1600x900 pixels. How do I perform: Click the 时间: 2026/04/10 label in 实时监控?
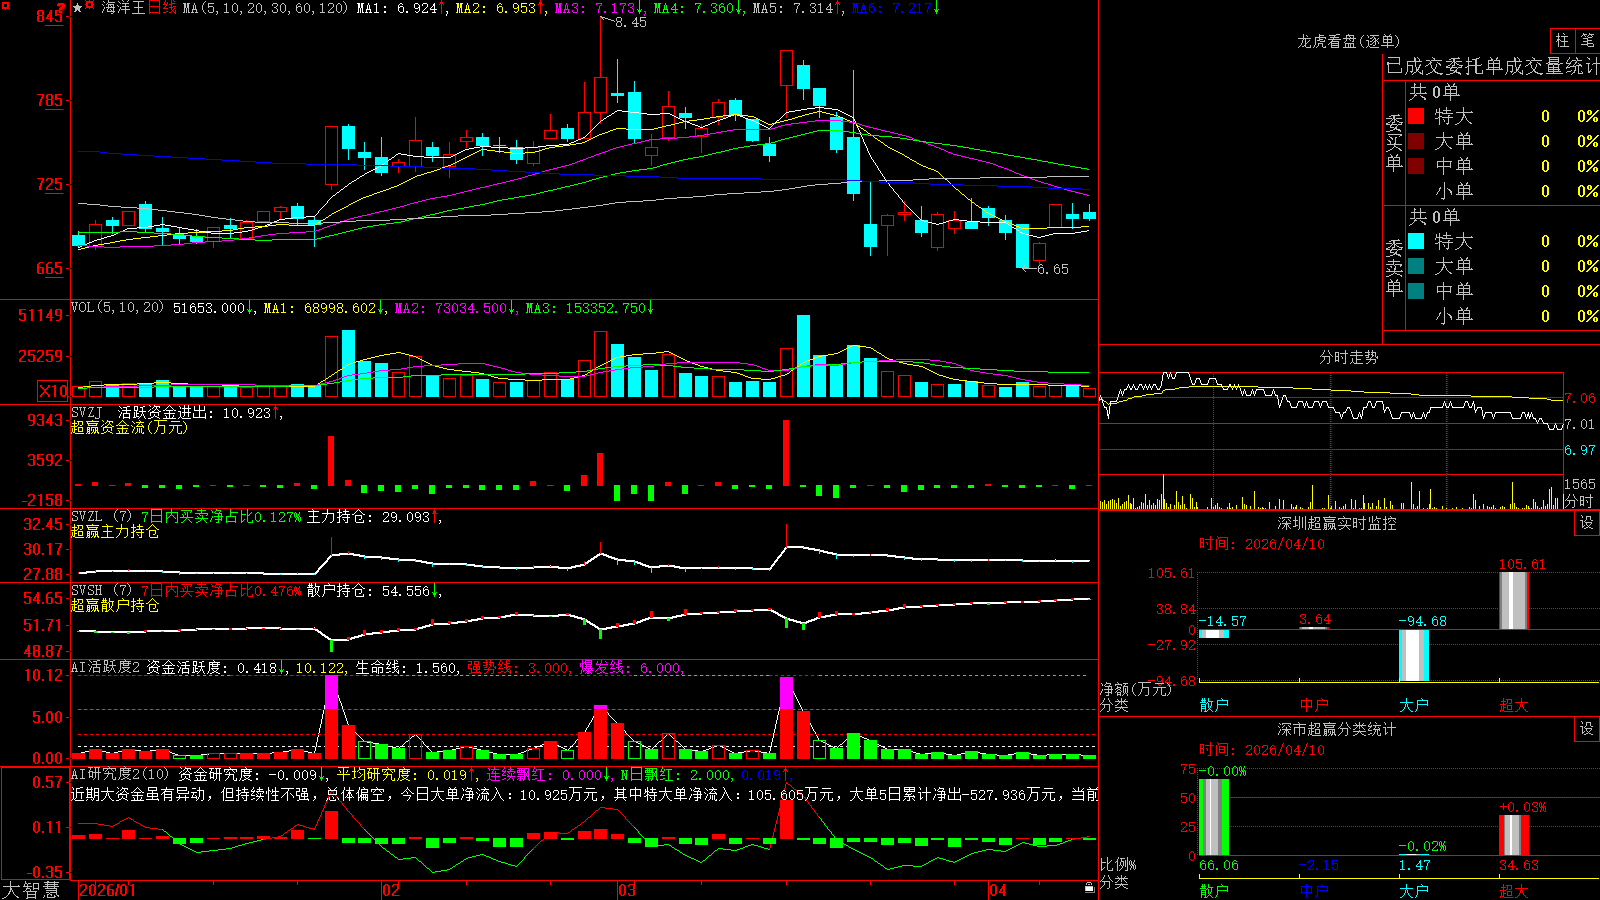[1262, 544]
